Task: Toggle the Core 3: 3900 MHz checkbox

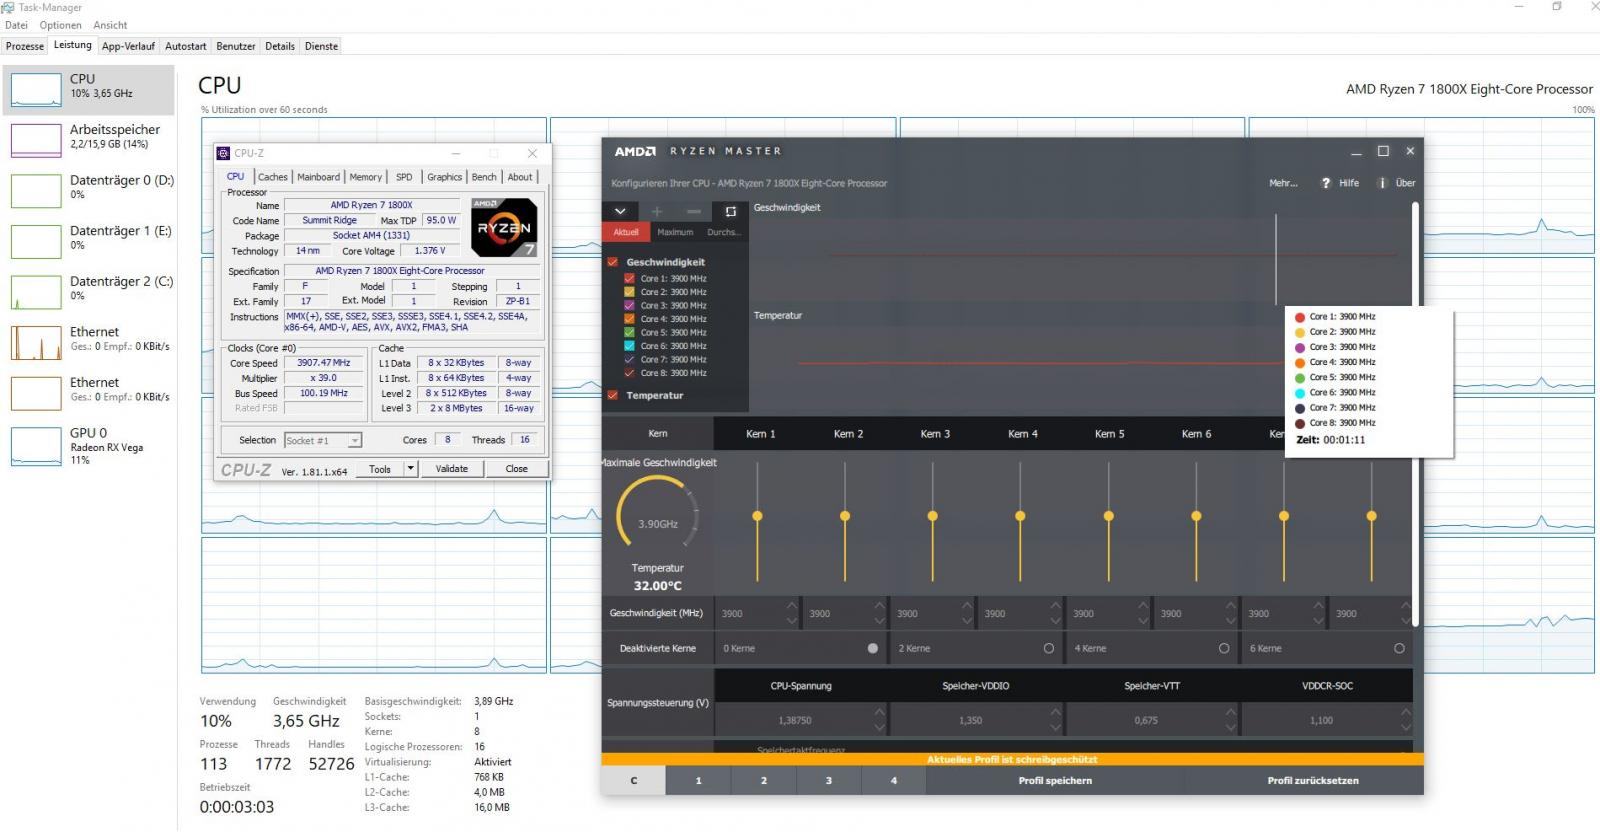Action: [630, 305]
